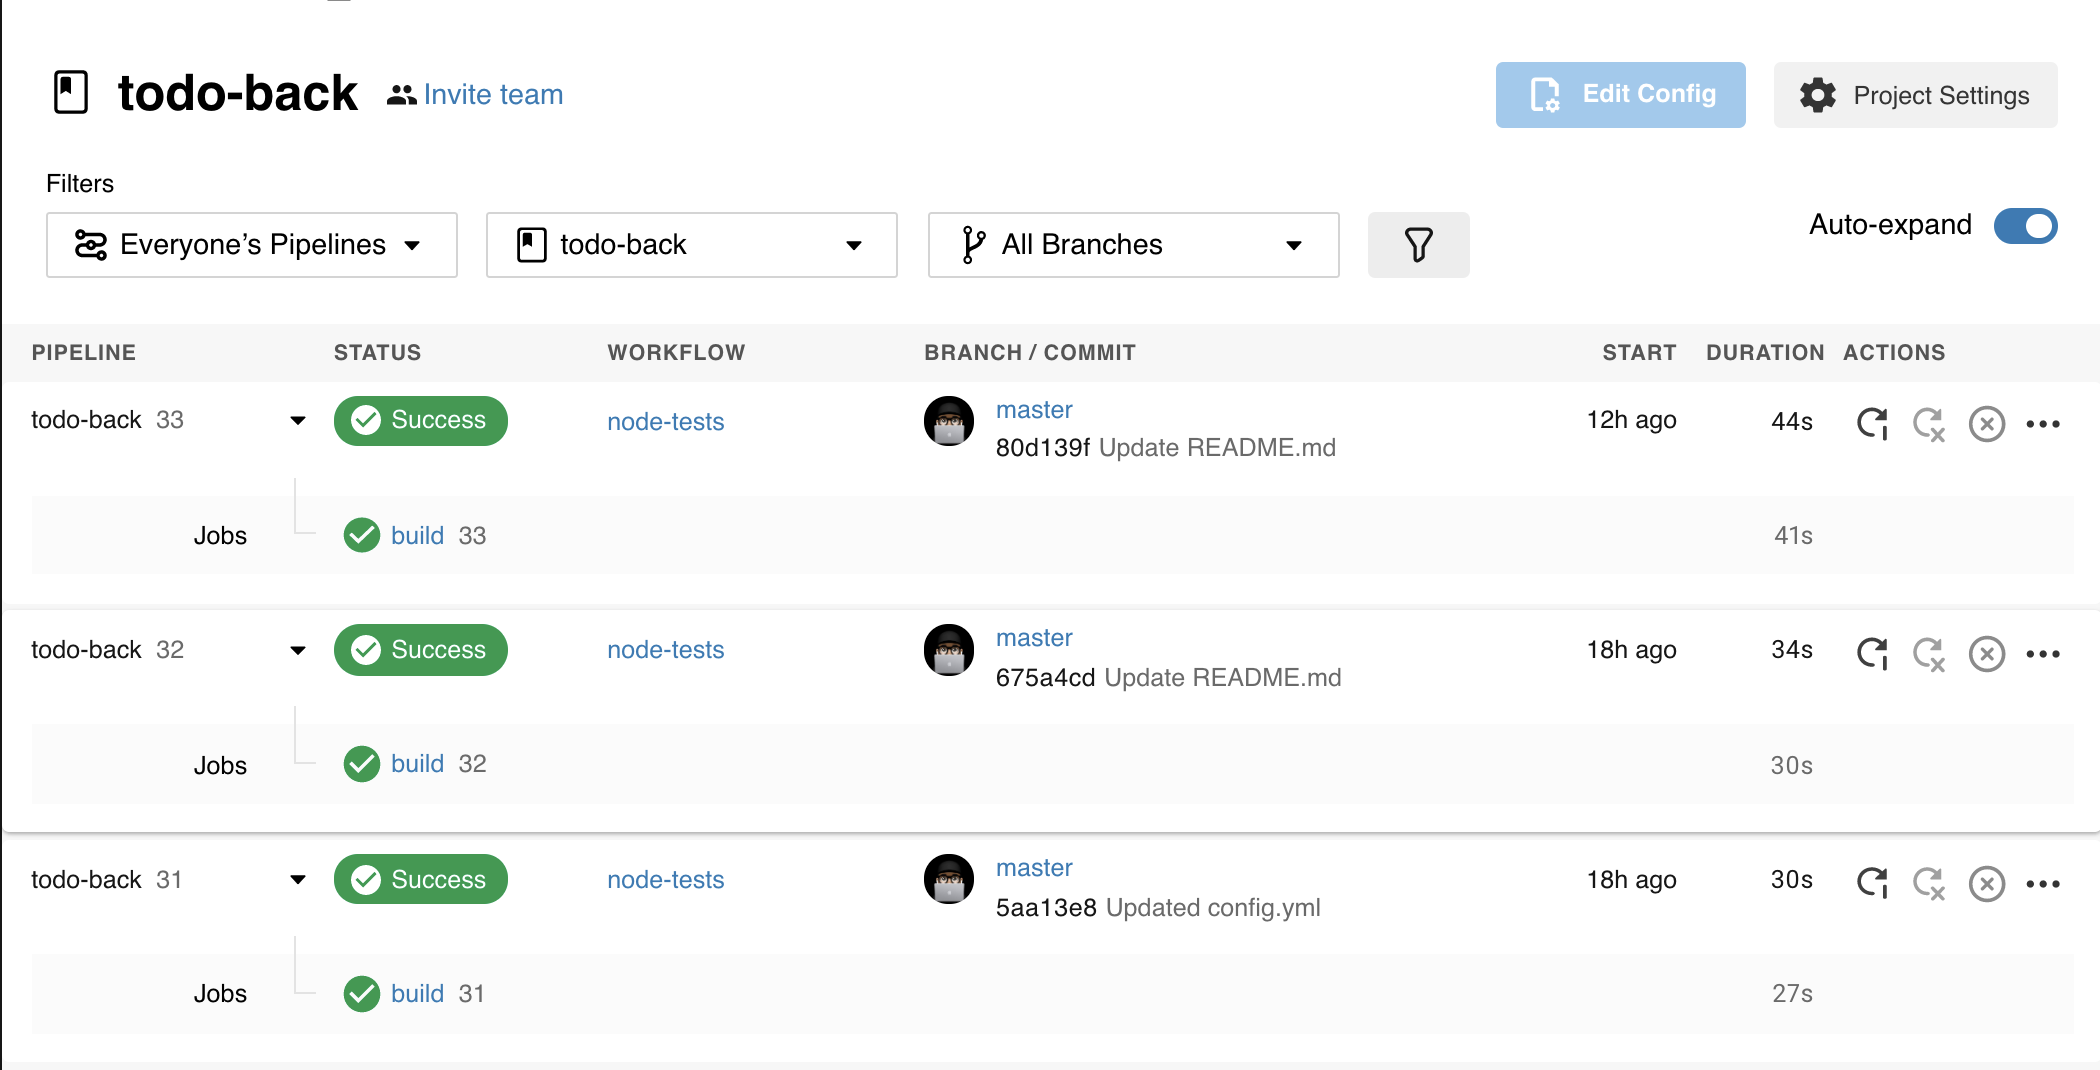This screenshot has width=2100, height=1070.
Task: Toggle the Auto-expand switch
Action: [2025, 225]
